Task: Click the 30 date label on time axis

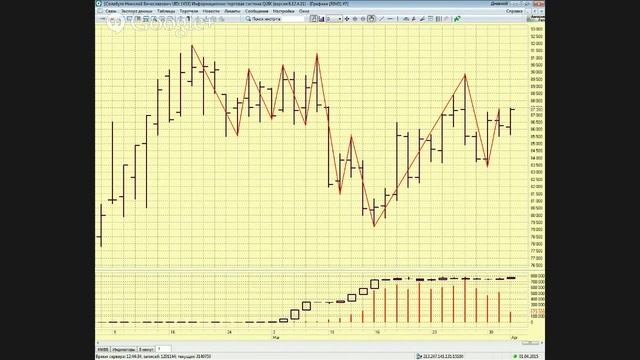Action: coord(491,332)
